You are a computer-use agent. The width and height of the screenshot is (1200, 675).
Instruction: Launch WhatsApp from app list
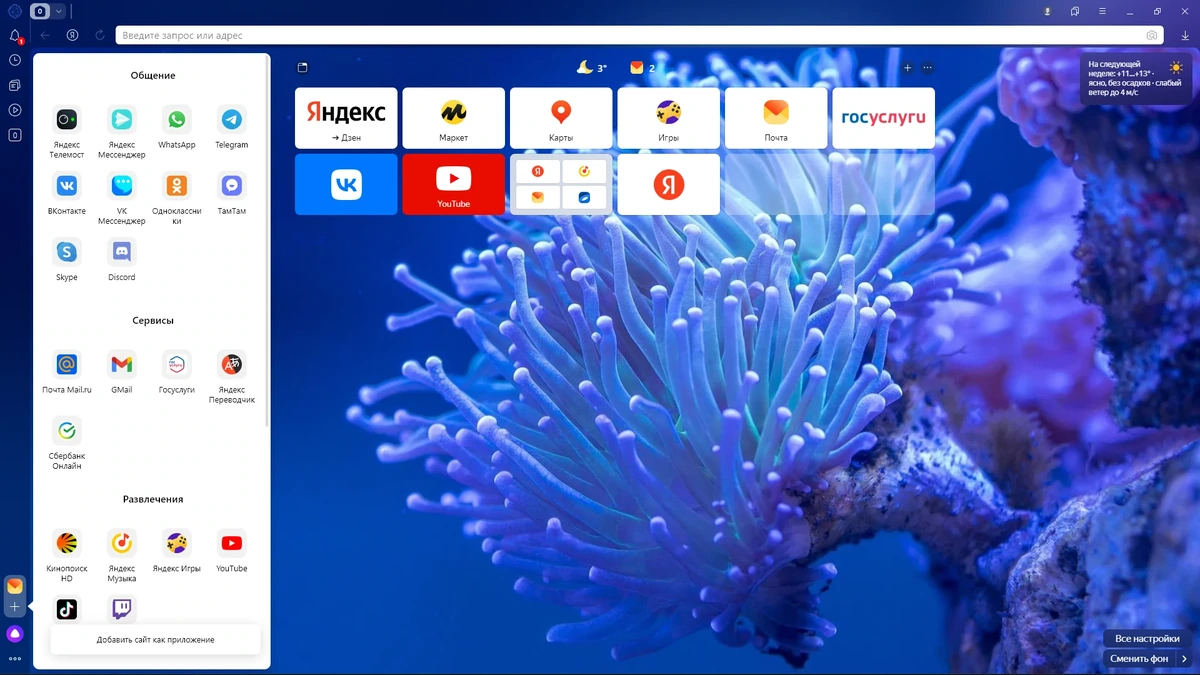177,127
